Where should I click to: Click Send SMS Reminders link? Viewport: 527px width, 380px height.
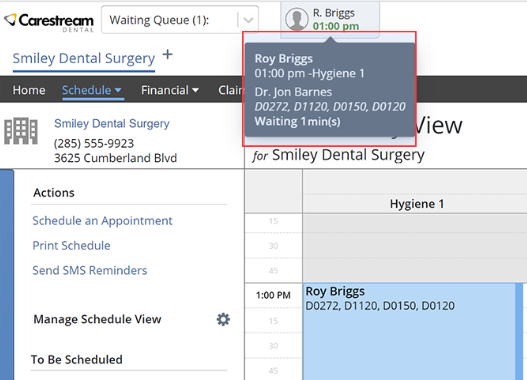[x=90, y=270]
